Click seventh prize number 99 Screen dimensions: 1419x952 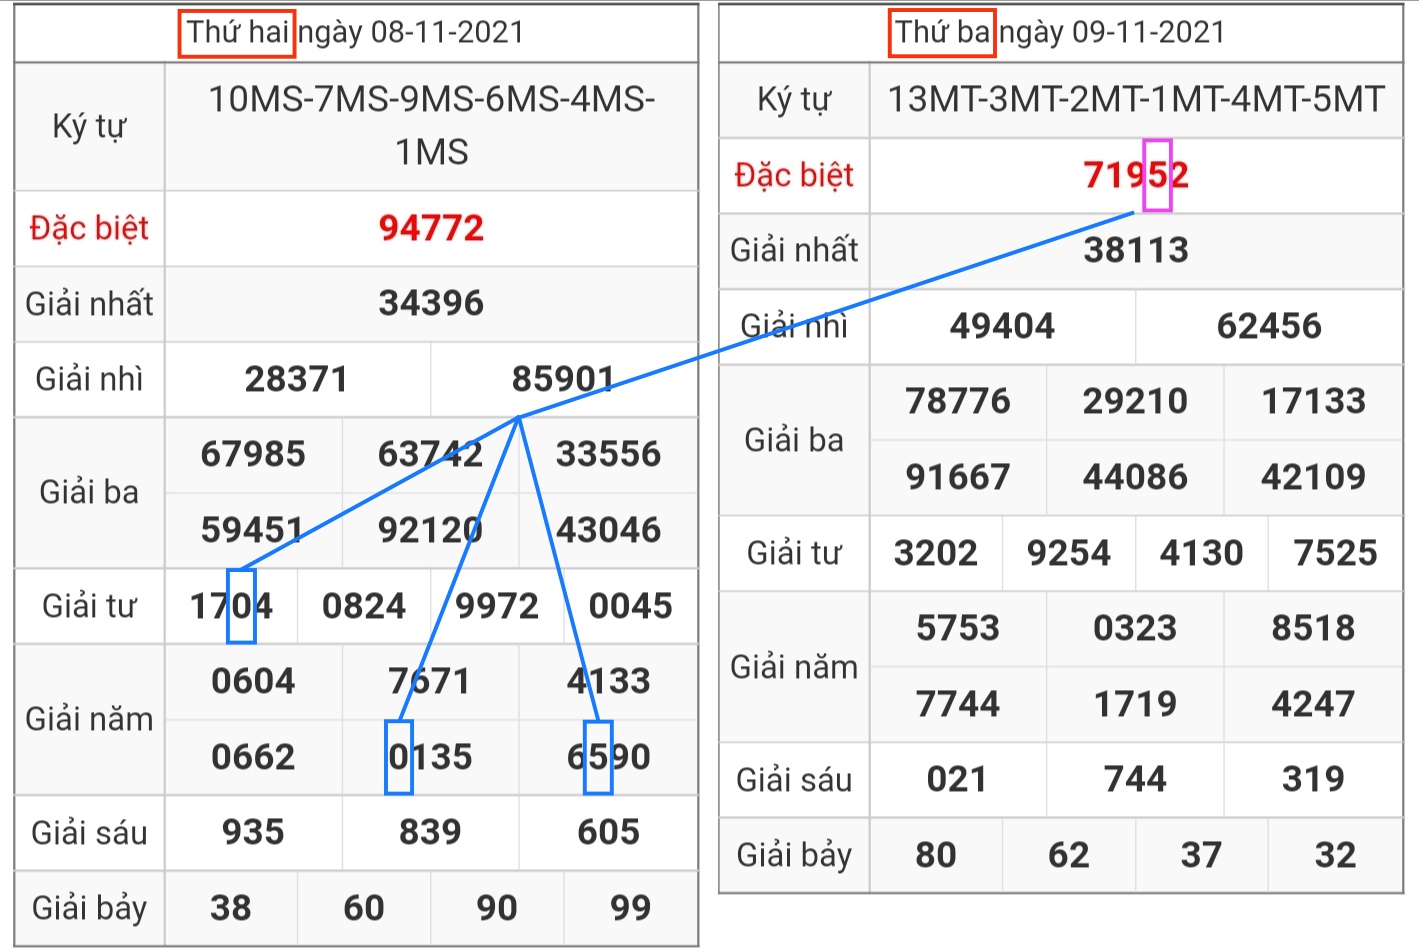point(631,908)
